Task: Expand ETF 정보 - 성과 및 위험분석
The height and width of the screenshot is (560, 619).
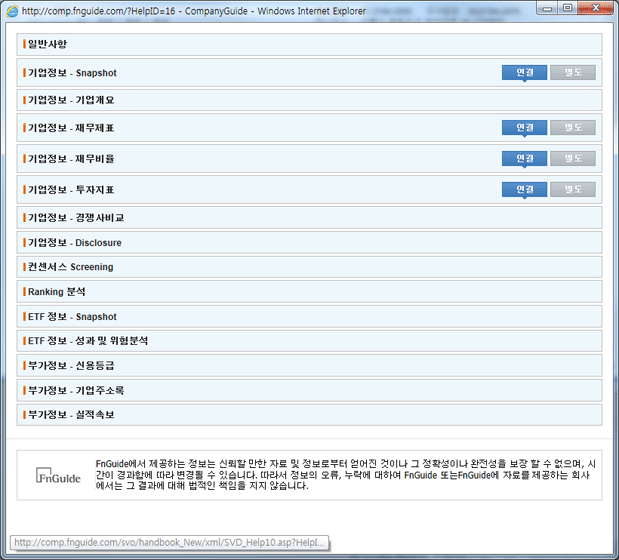Action: point(88,341)
